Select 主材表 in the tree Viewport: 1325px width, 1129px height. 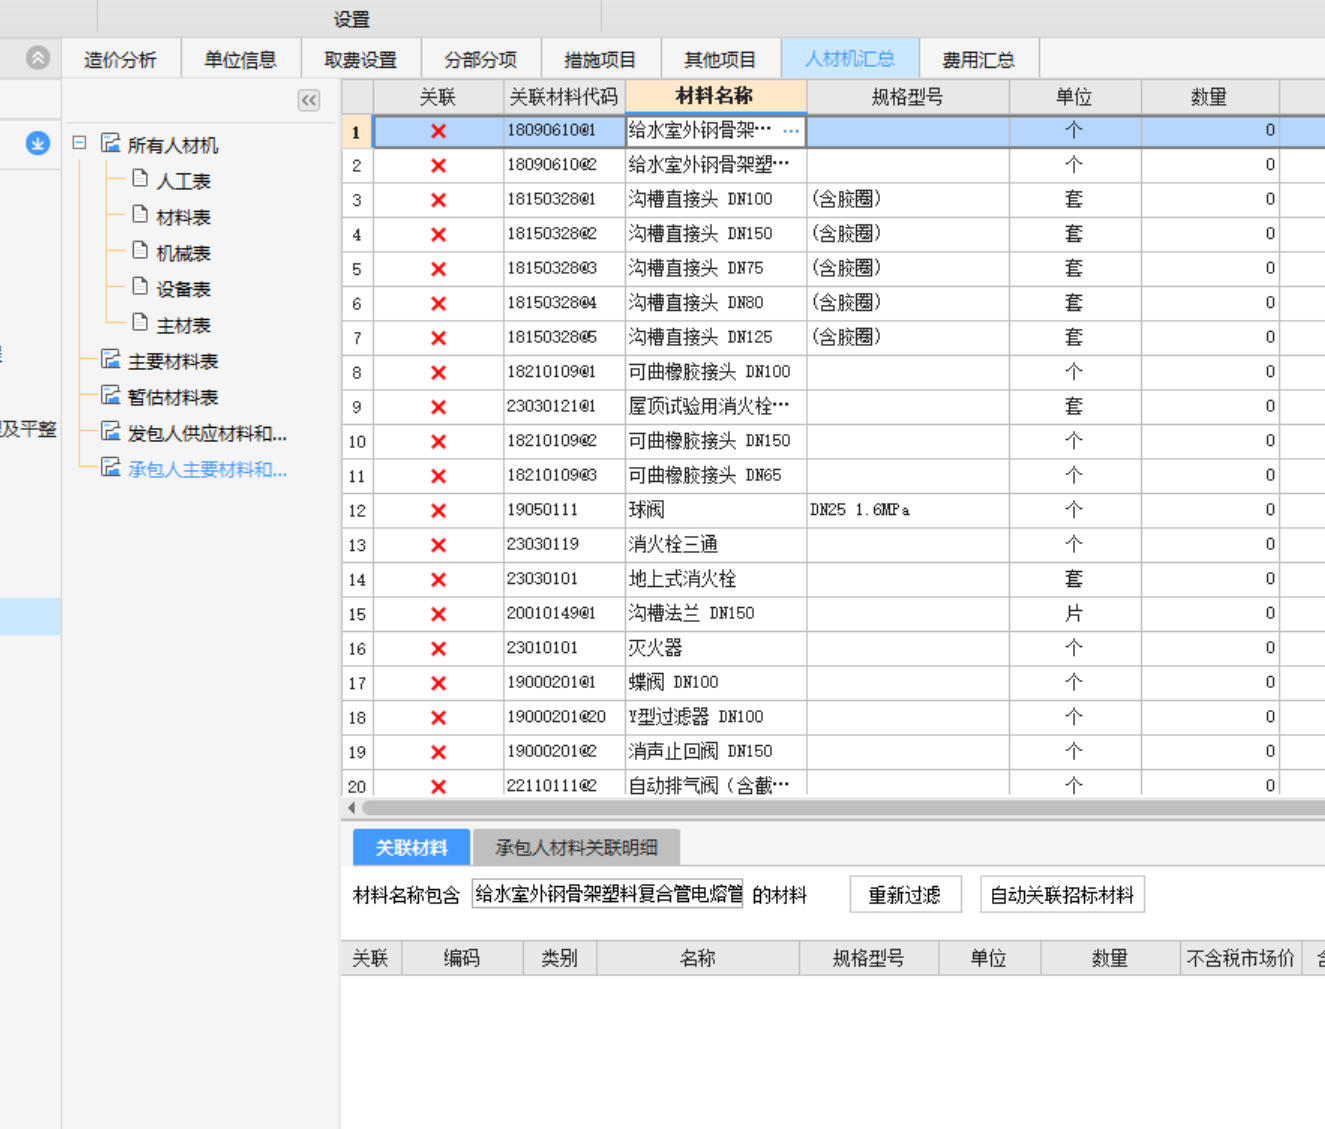(184, 325)
